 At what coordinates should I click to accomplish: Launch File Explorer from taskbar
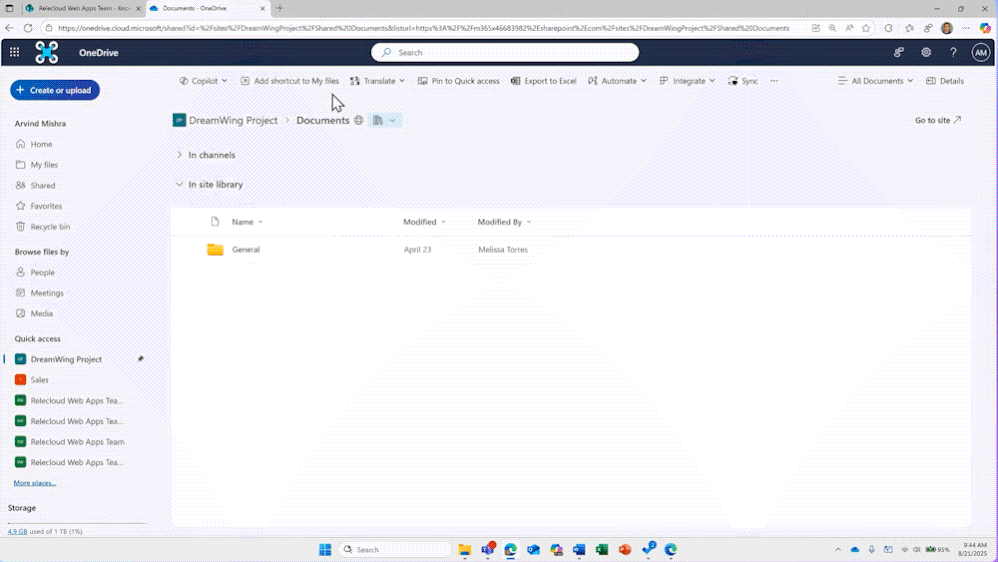click(x=465, y=549)
